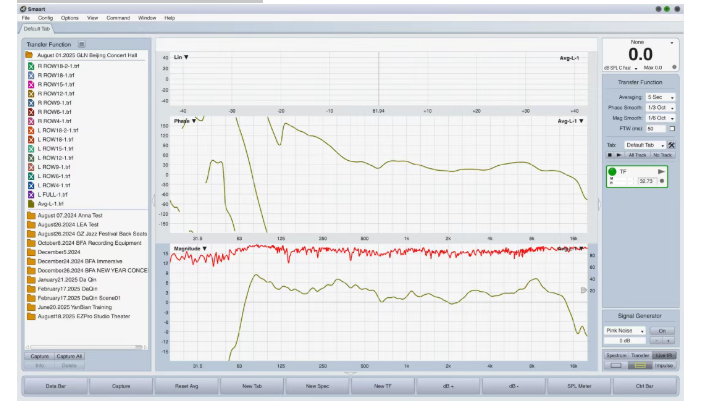Open the Transfer Function data bar menu icon
The width and height of the screenshot is (704, 408).
82,45
